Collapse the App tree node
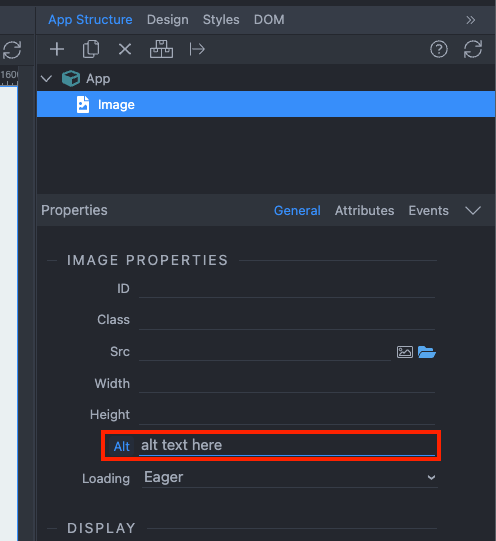Viewport: 496px width, 541px height. (46, 79)
